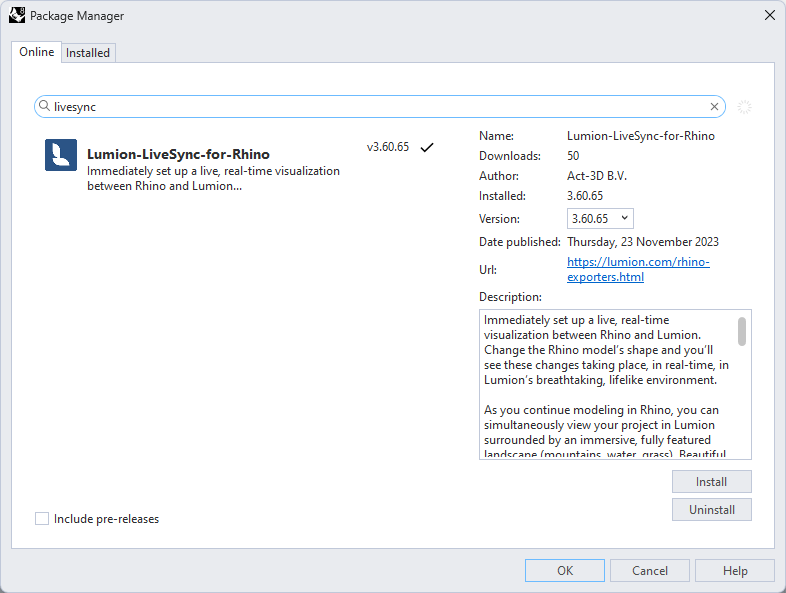Click the Rhino logo in title bar

point(17,15)
